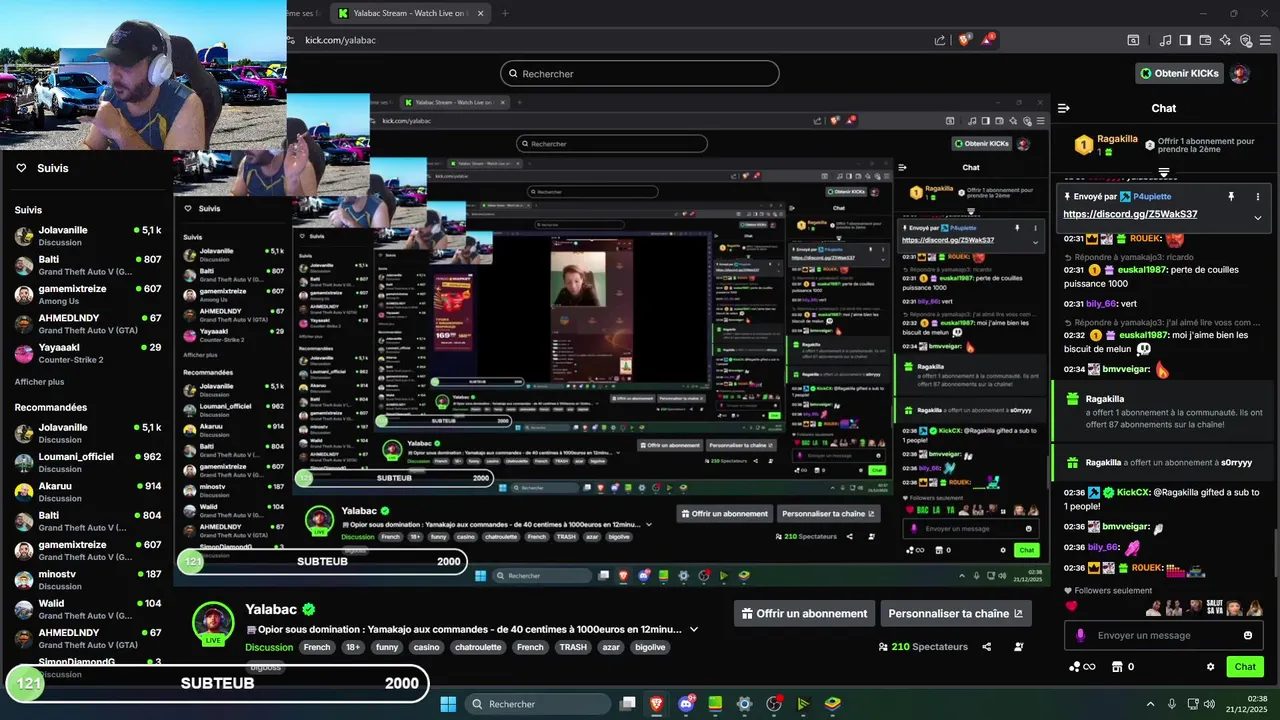This screenshot has width=1280, height=720.
Task: Open the Brave hamburger menu
Action: pos(1266,40)
